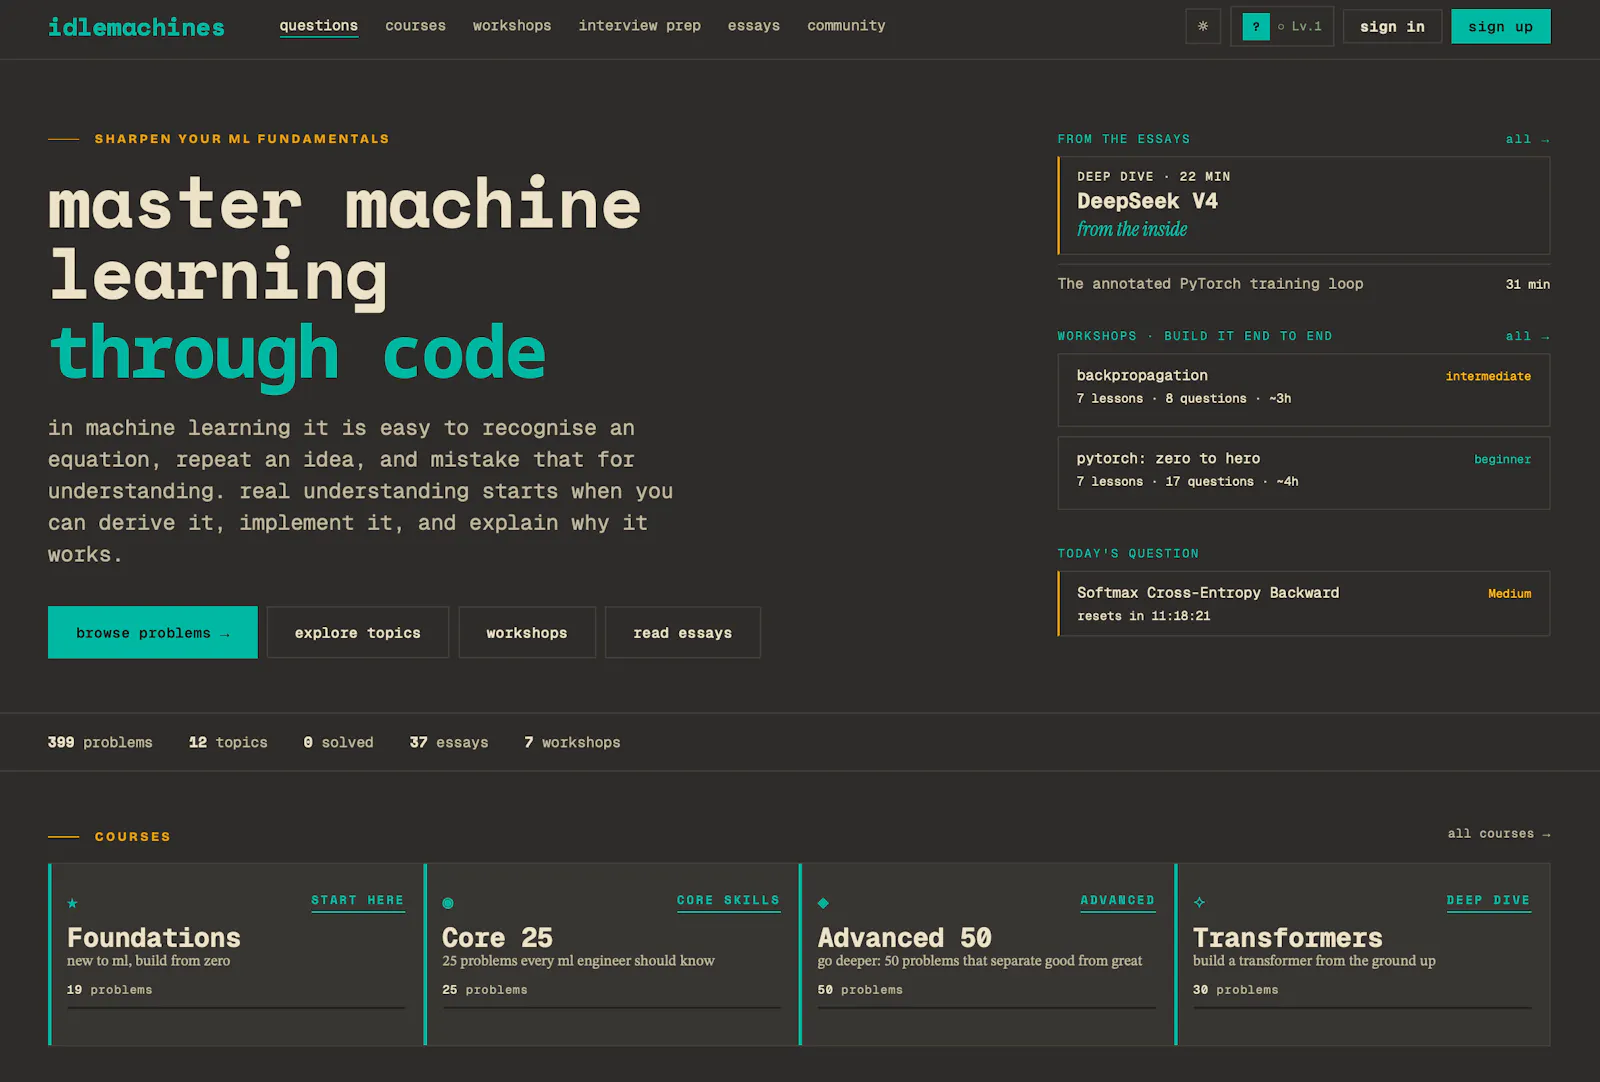Click the circle icon on Core 25 card

448,903
